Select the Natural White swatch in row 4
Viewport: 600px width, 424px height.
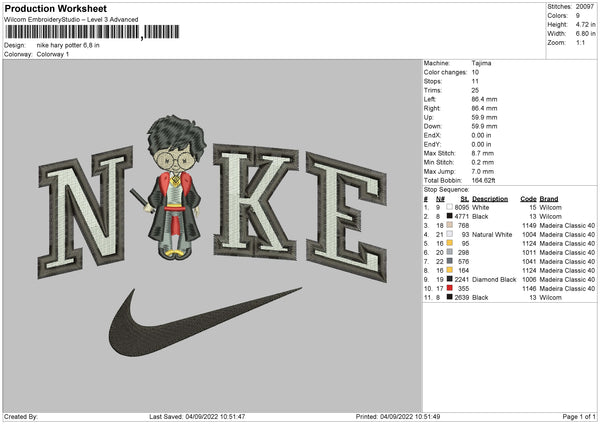tap(450, 234)
